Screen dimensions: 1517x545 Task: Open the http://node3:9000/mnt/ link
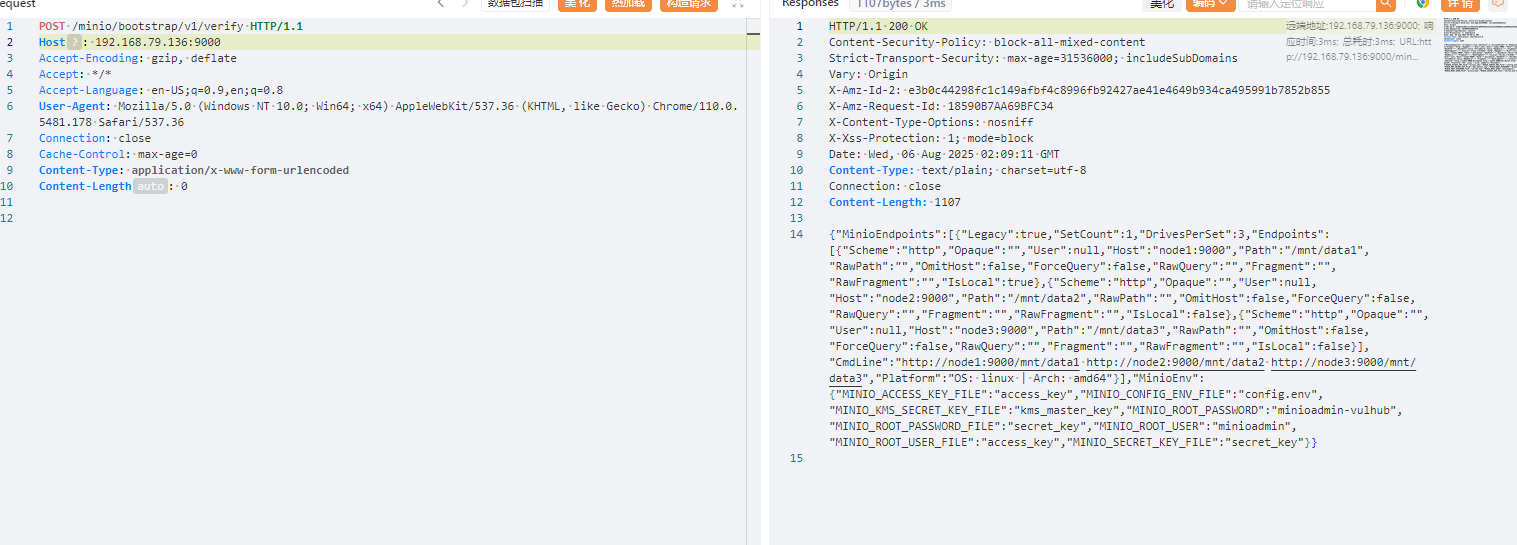[1343, 362]
